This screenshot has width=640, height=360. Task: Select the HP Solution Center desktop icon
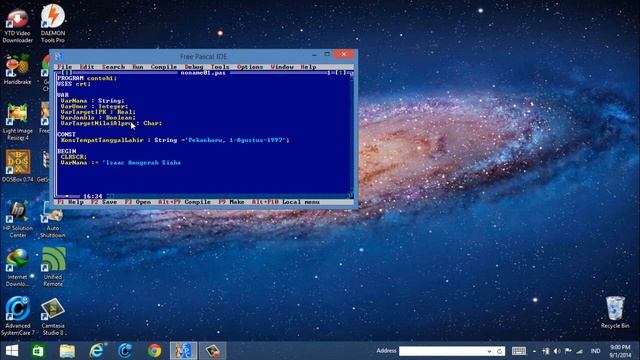(17, 219)
